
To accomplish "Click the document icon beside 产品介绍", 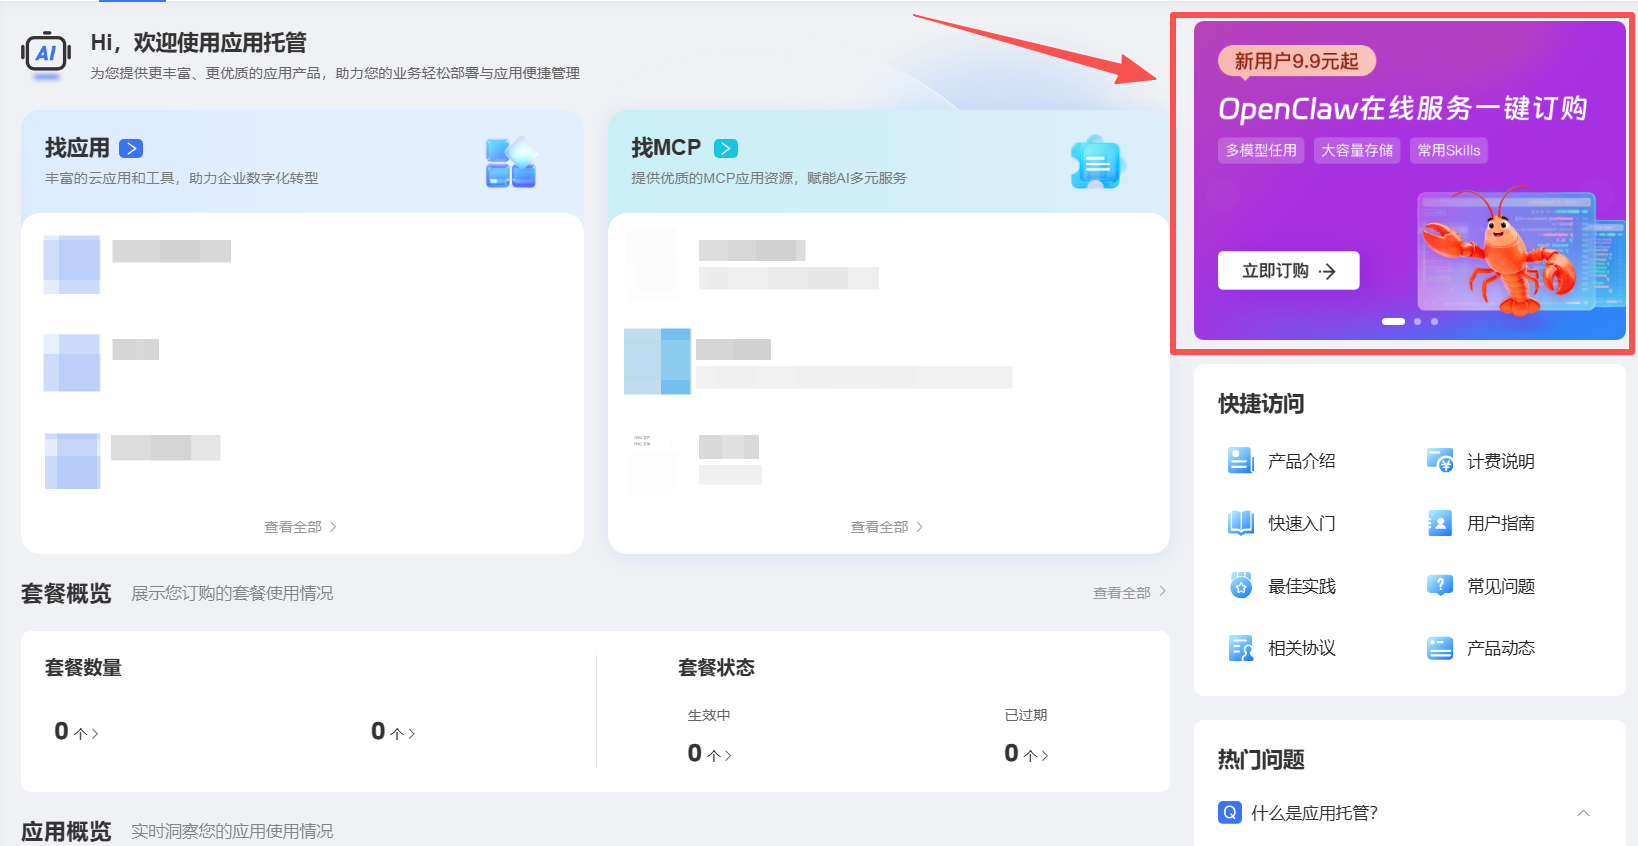I will tap(1240, 460).
